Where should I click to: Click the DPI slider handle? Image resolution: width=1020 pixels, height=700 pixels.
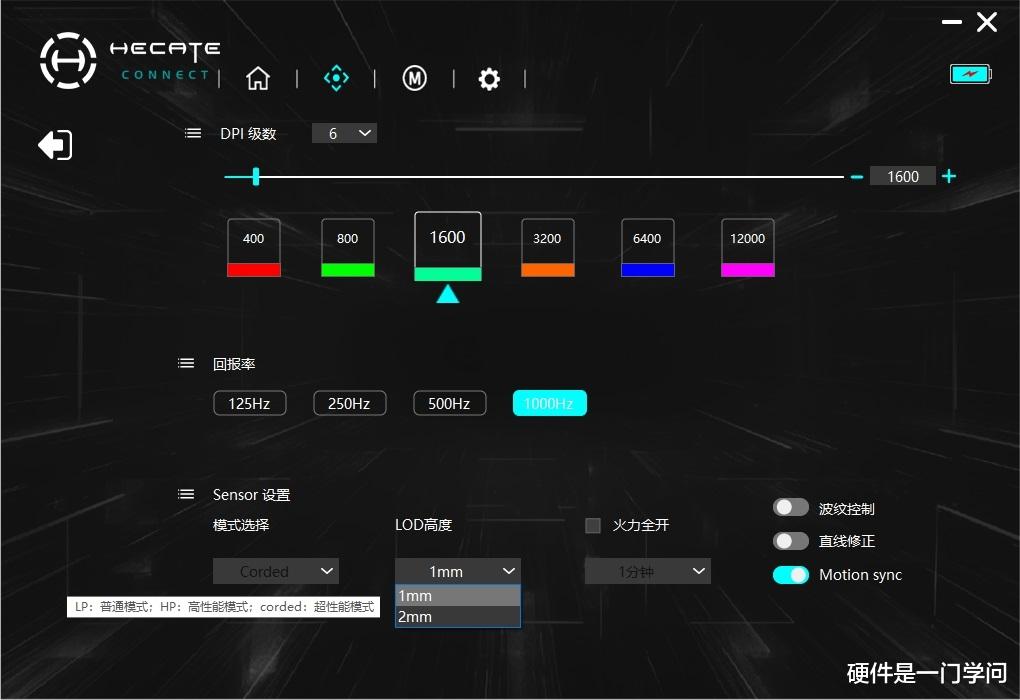[x=256, y=176]
